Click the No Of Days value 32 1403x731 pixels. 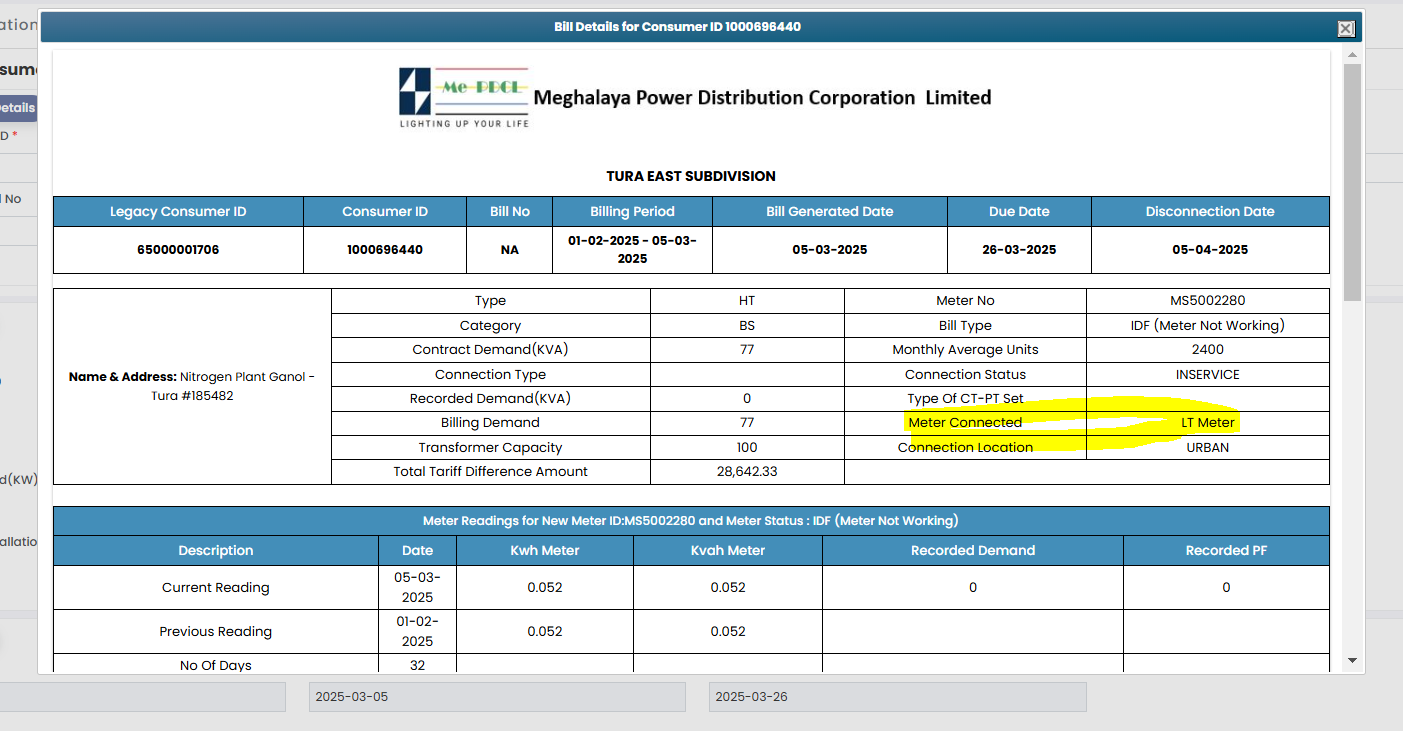coord(418,666)
